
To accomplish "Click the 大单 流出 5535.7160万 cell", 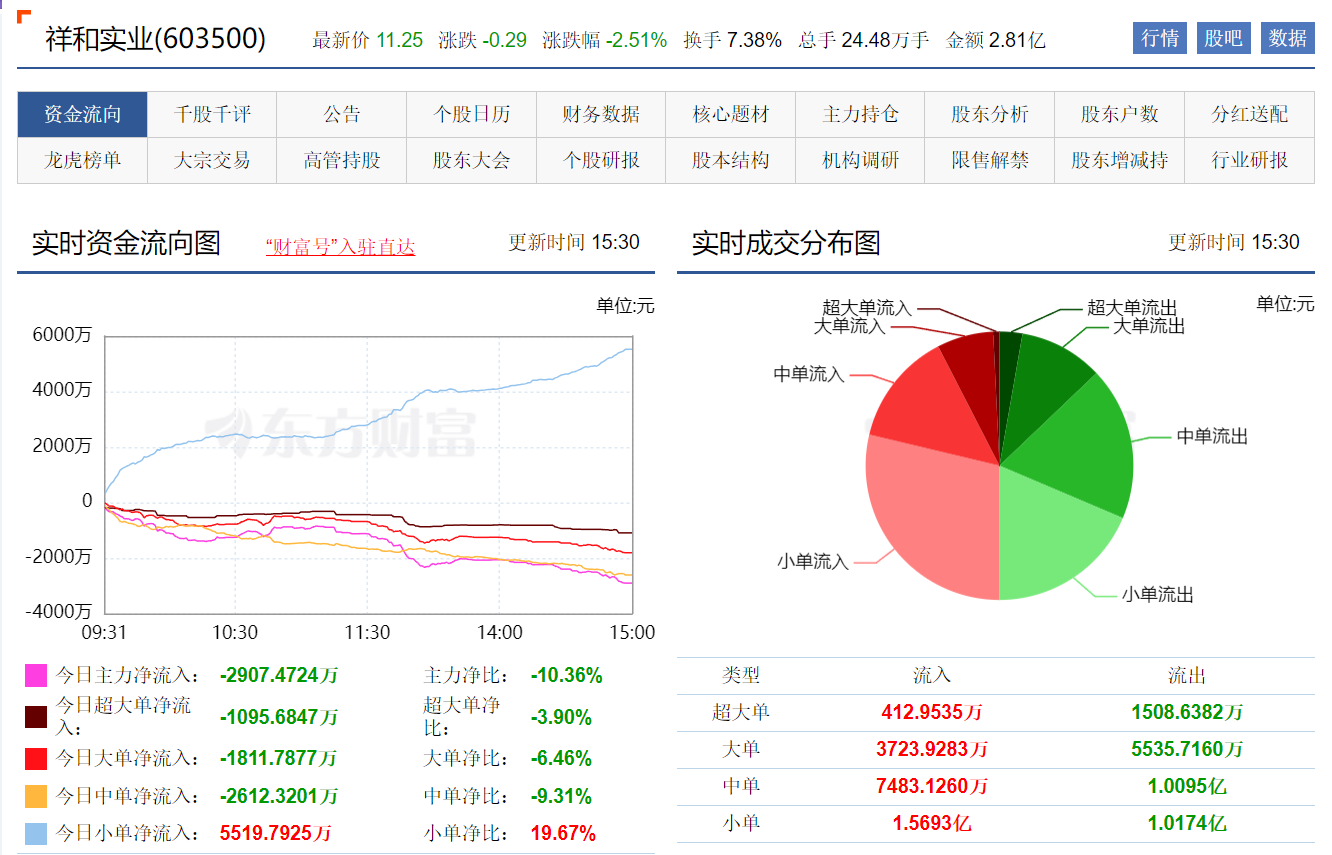I will pos(1187,750).
